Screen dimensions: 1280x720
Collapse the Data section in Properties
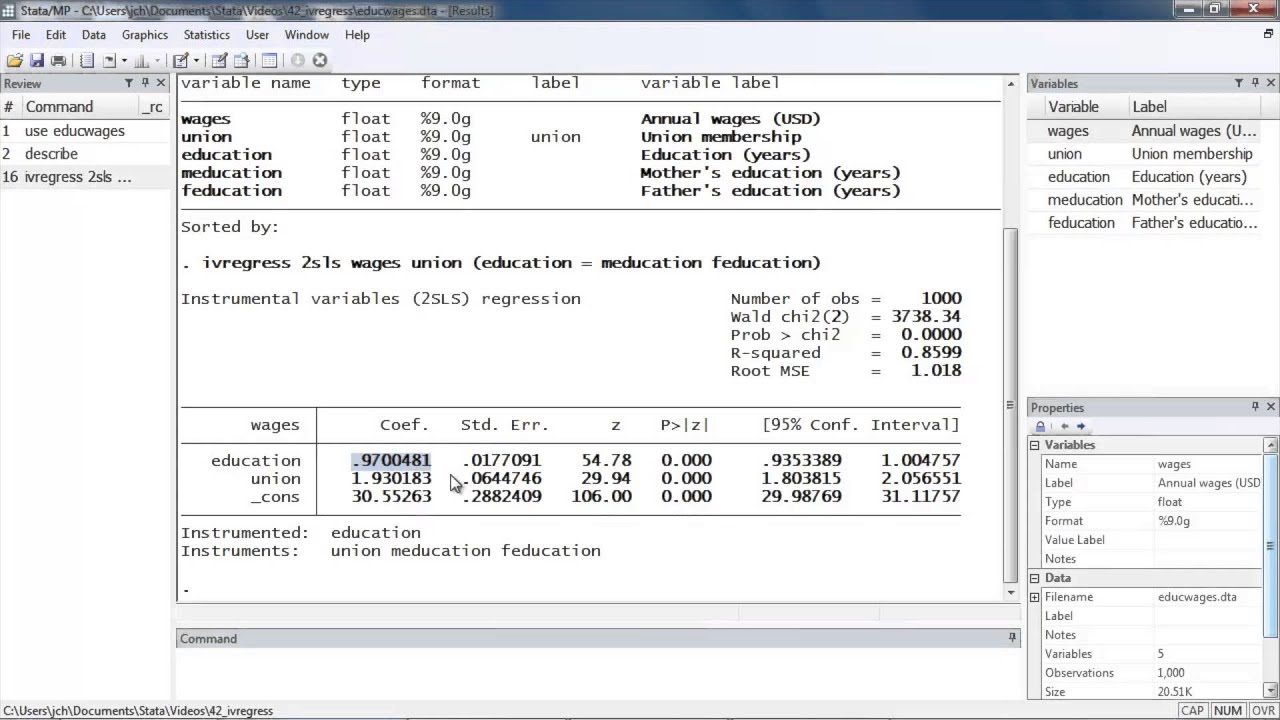[1035, 578]
